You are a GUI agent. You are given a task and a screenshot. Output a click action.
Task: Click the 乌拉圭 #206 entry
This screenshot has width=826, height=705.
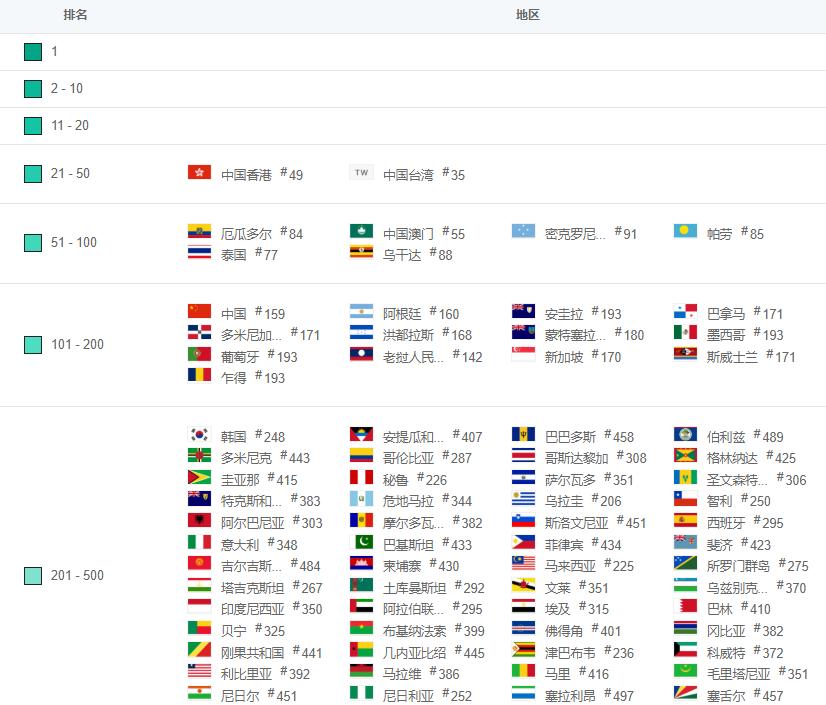click(x=567, y=500)
